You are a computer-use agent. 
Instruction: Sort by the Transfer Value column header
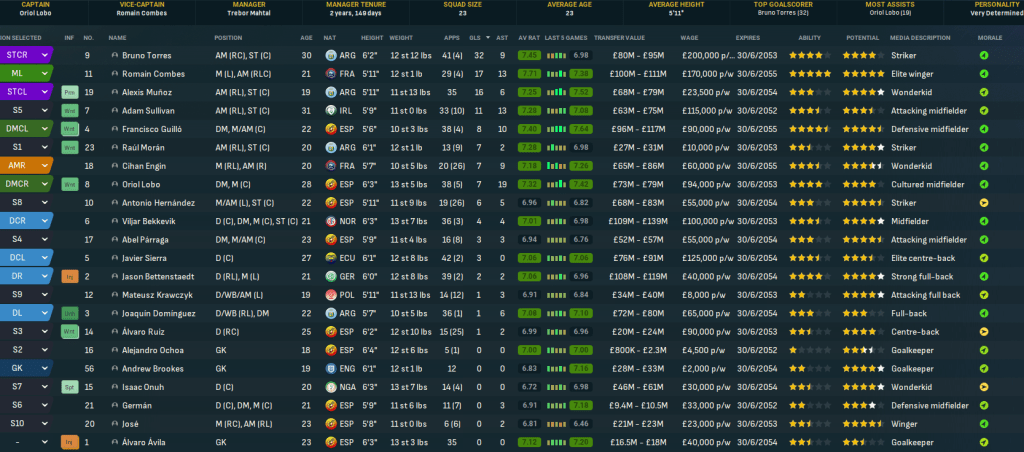click(x=617, y=37)
